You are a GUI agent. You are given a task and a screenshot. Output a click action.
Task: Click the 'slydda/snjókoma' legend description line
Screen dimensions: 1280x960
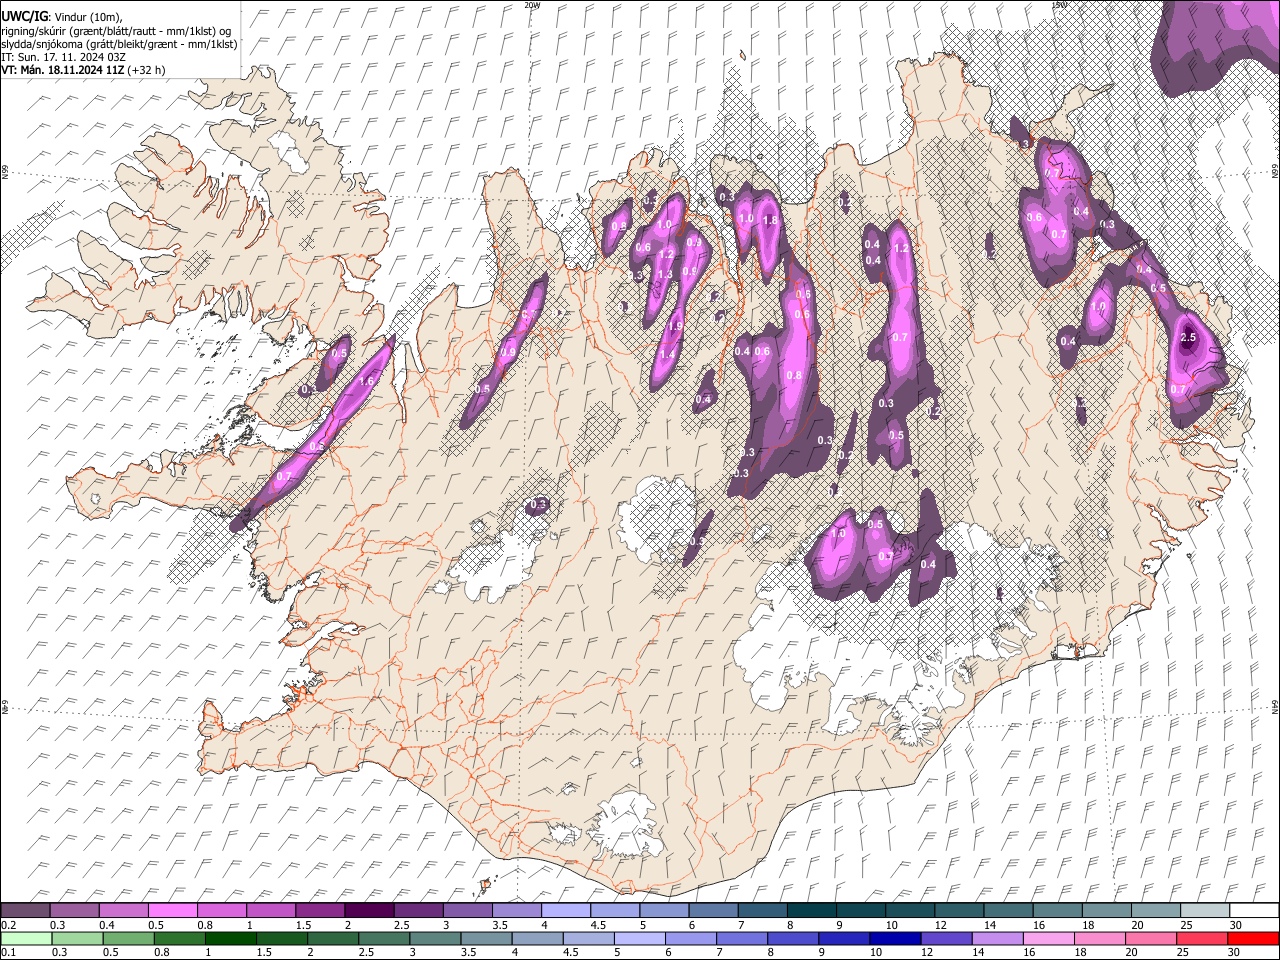click(x=119, y=44)
